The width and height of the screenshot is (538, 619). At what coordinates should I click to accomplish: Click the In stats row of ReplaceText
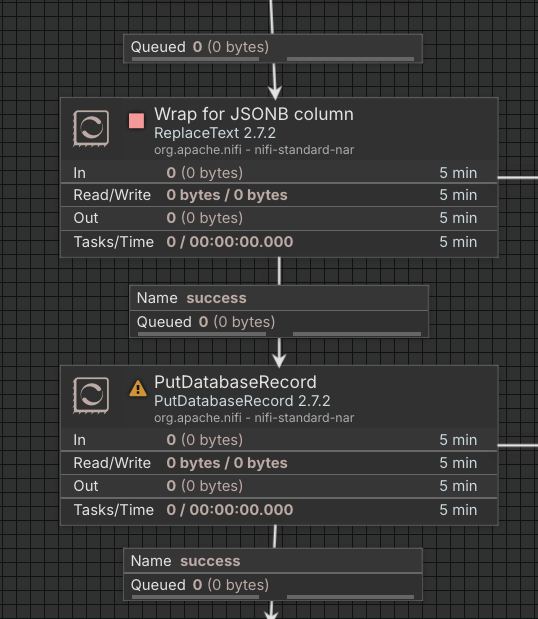coord(279,173)
